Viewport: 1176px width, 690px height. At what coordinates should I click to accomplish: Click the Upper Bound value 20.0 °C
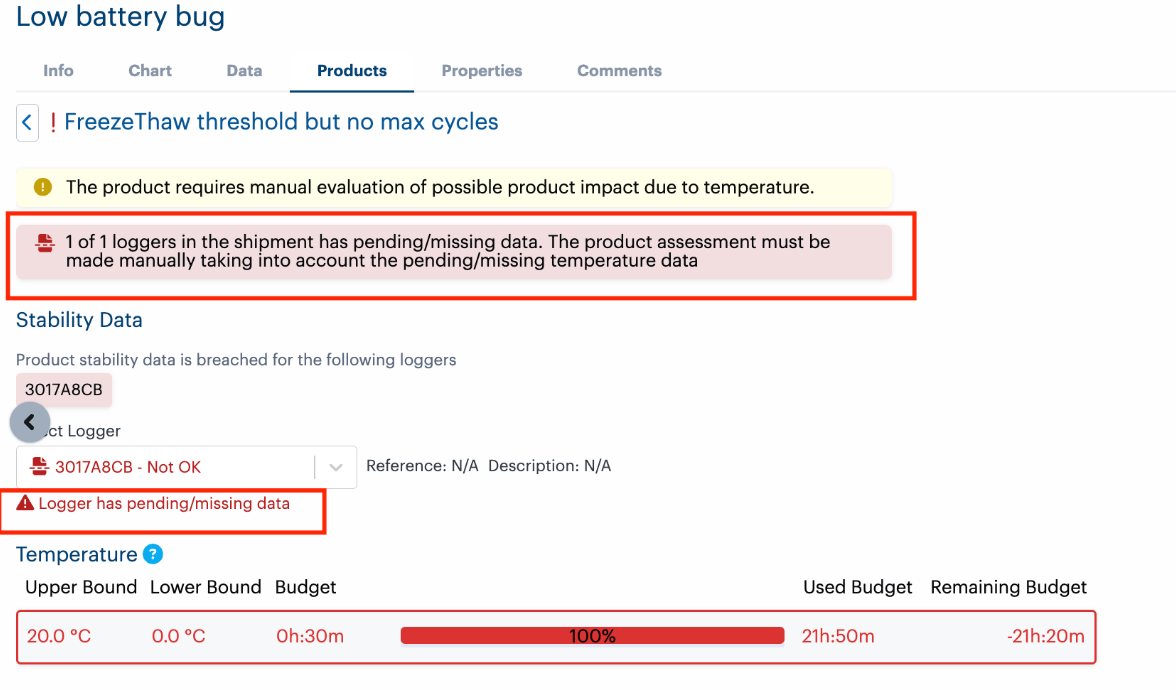[x=58, y=636]
